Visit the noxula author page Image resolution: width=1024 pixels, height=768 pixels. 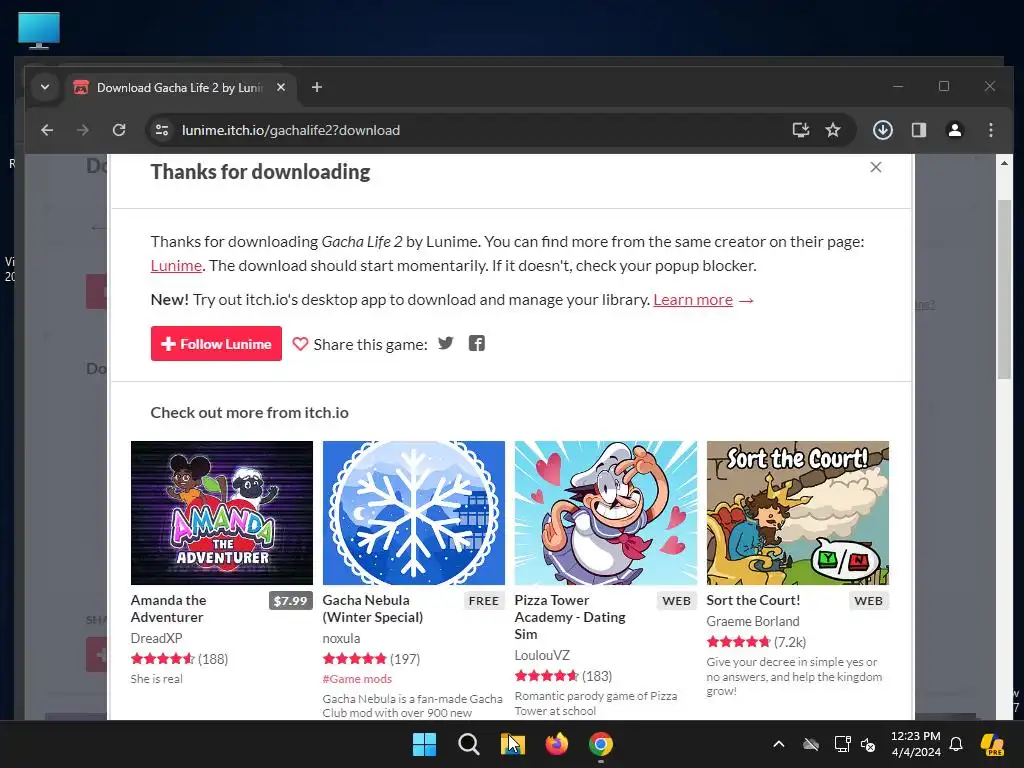[x=342, y=638]
